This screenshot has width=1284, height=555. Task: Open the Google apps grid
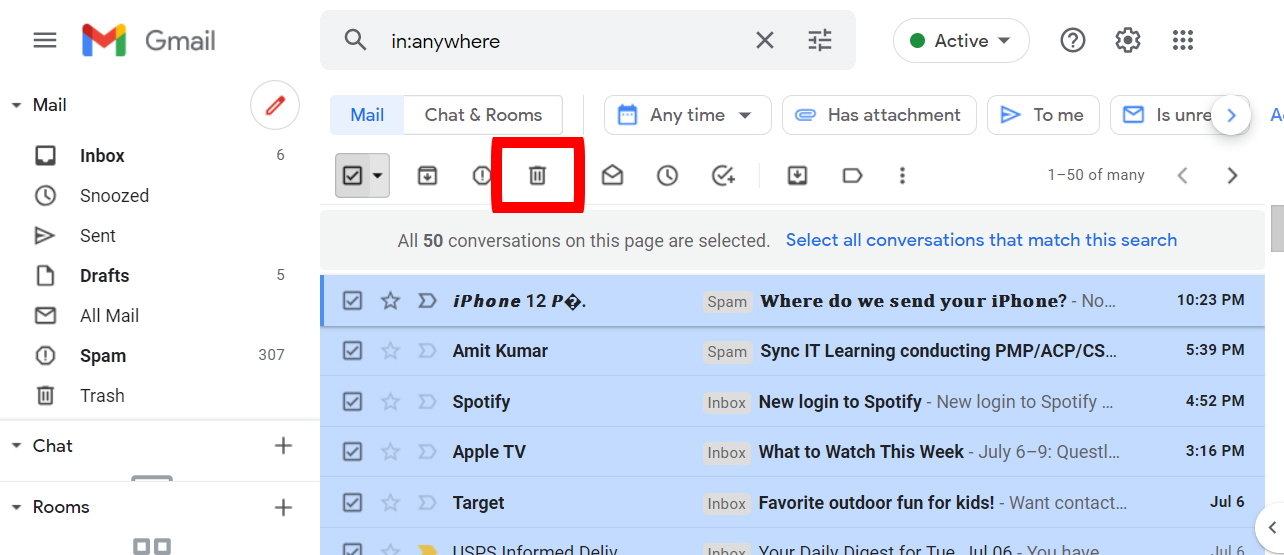(x=1183, y=40)
